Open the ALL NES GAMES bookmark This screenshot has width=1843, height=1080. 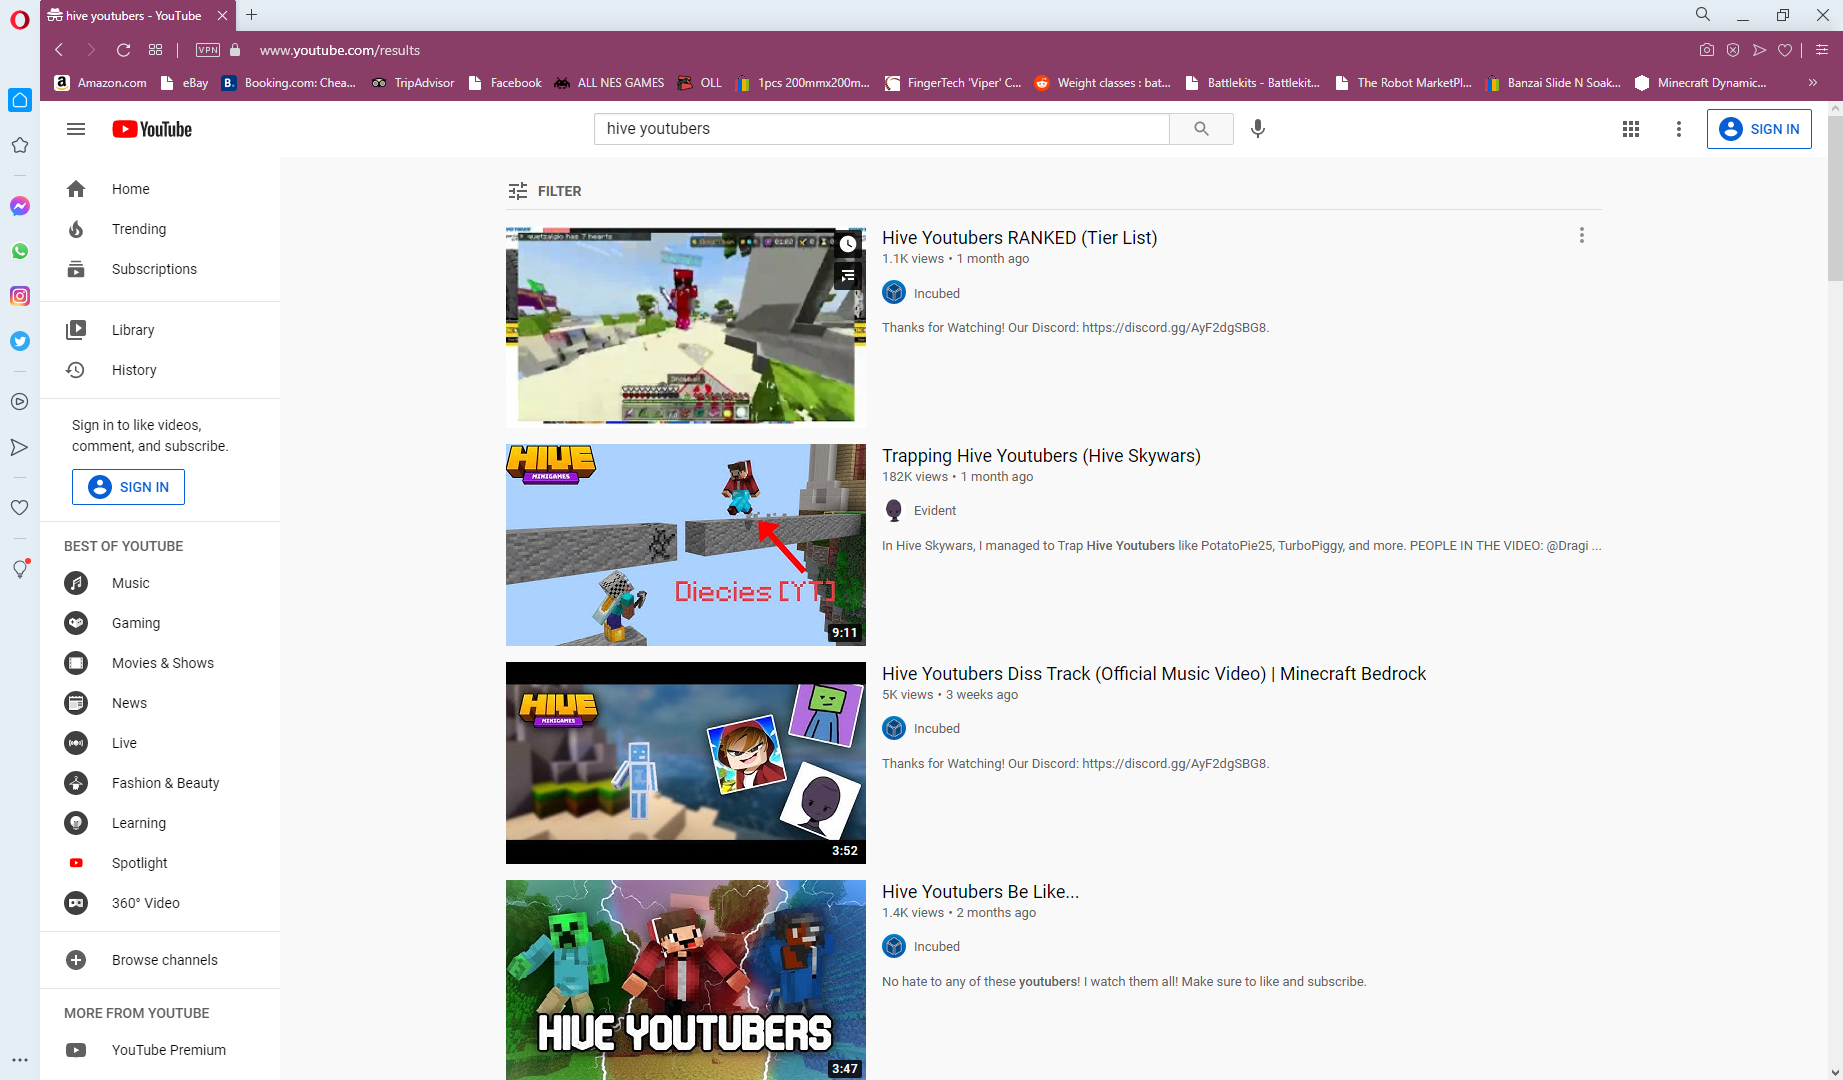coord(609,83)
